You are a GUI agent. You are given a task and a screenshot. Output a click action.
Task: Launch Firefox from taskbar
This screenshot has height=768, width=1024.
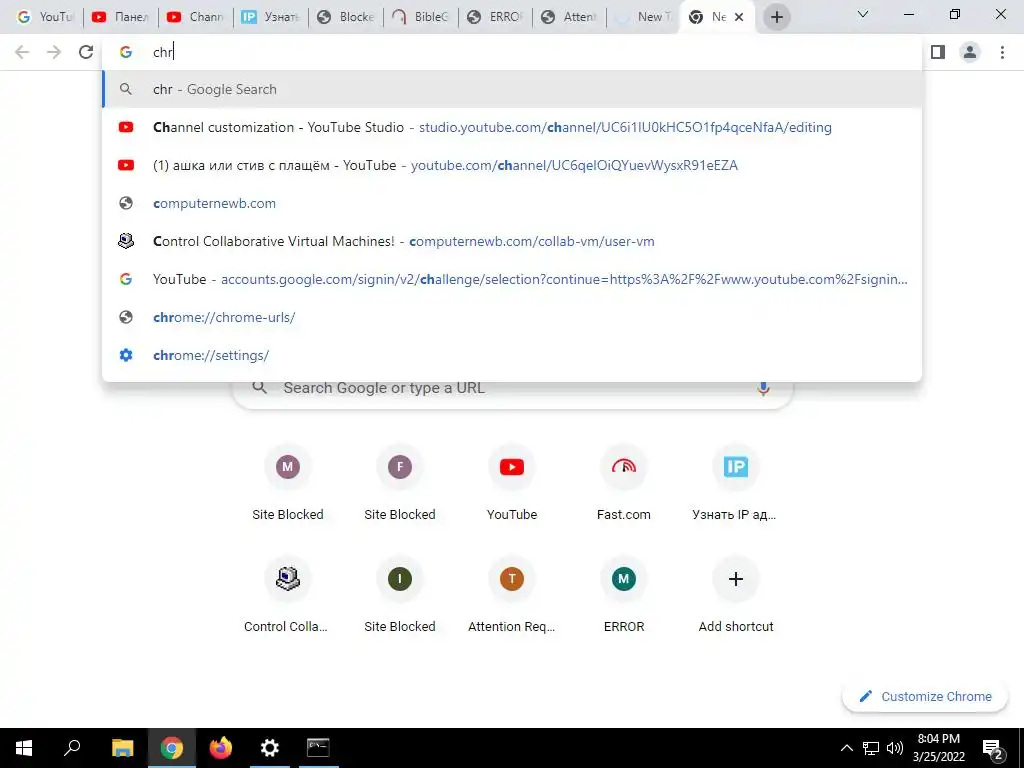click(221, 748)
